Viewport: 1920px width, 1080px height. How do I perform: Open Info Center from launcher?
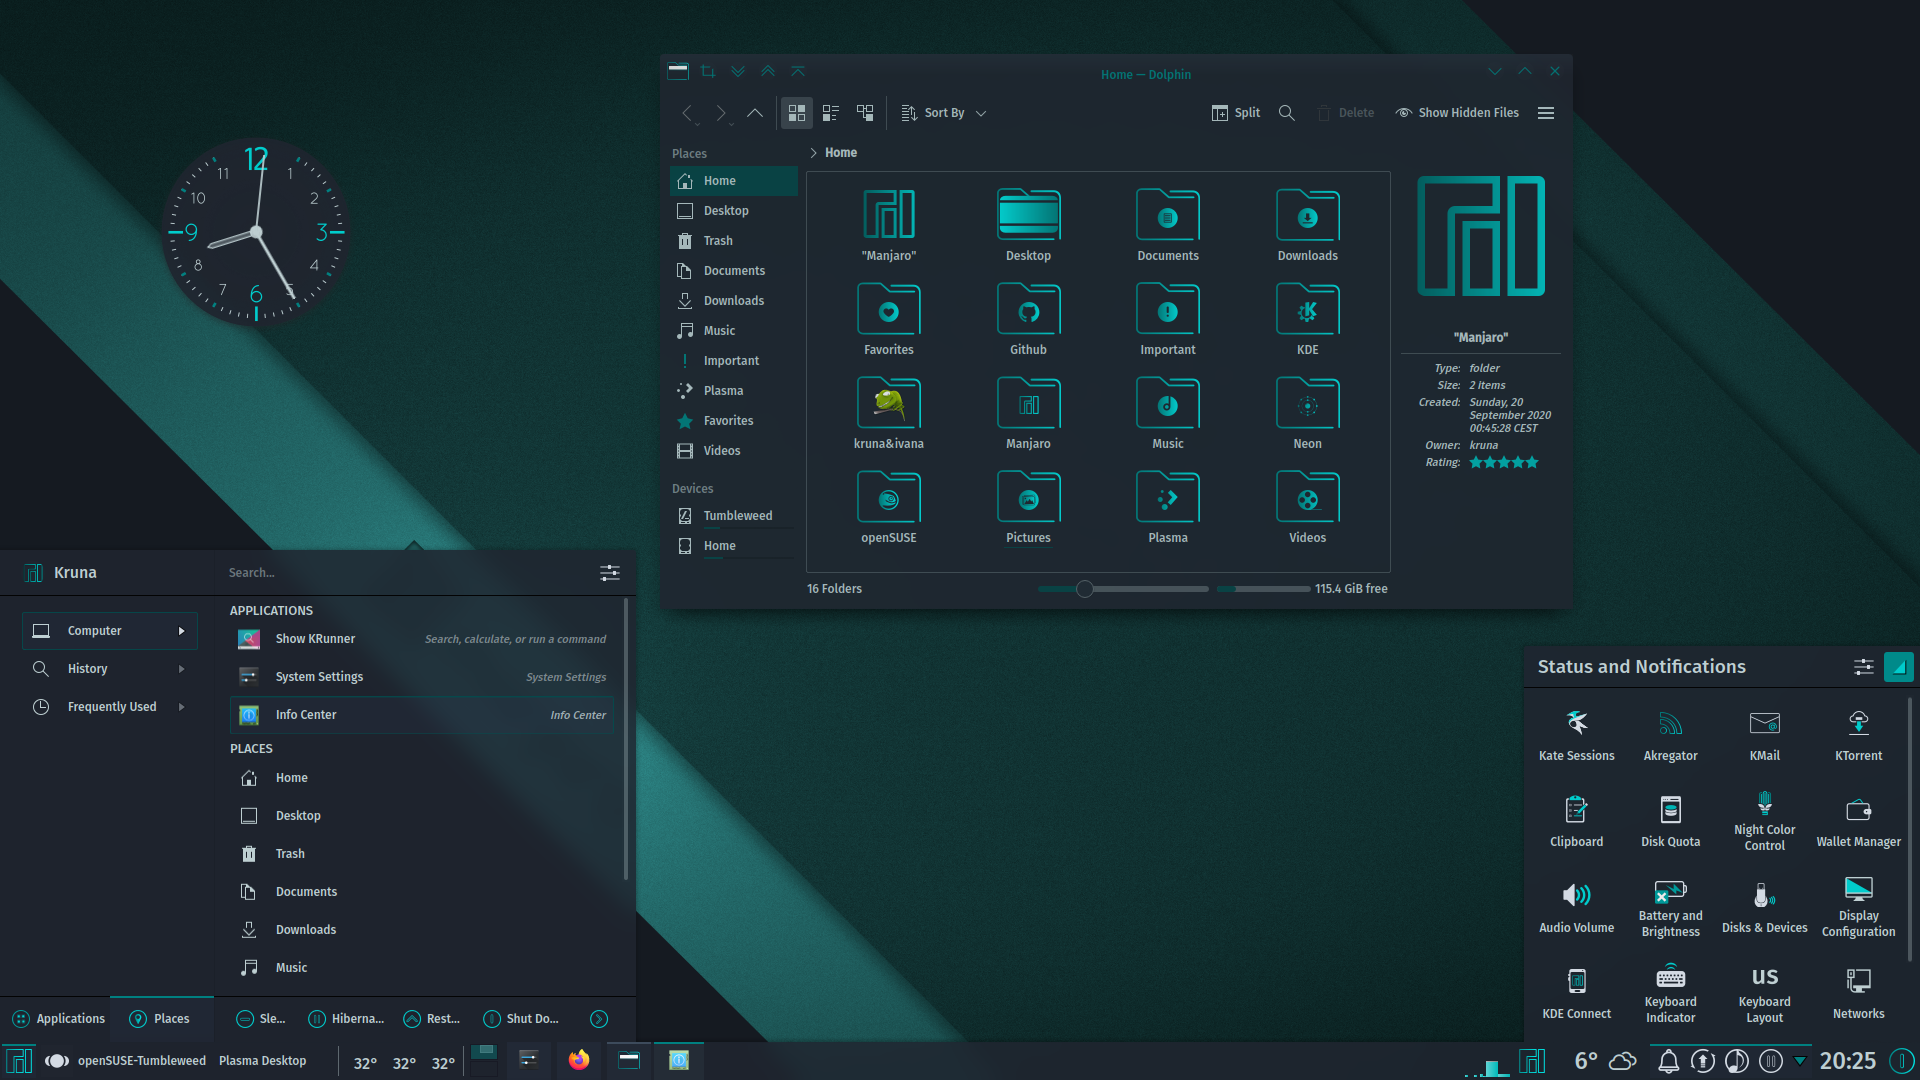tap(422, 715)
